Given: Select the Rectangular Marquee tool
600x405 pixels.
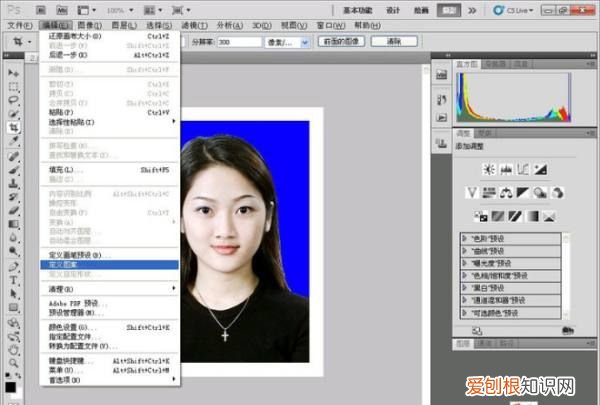Looking at the screenshot, I should (13, 87).
